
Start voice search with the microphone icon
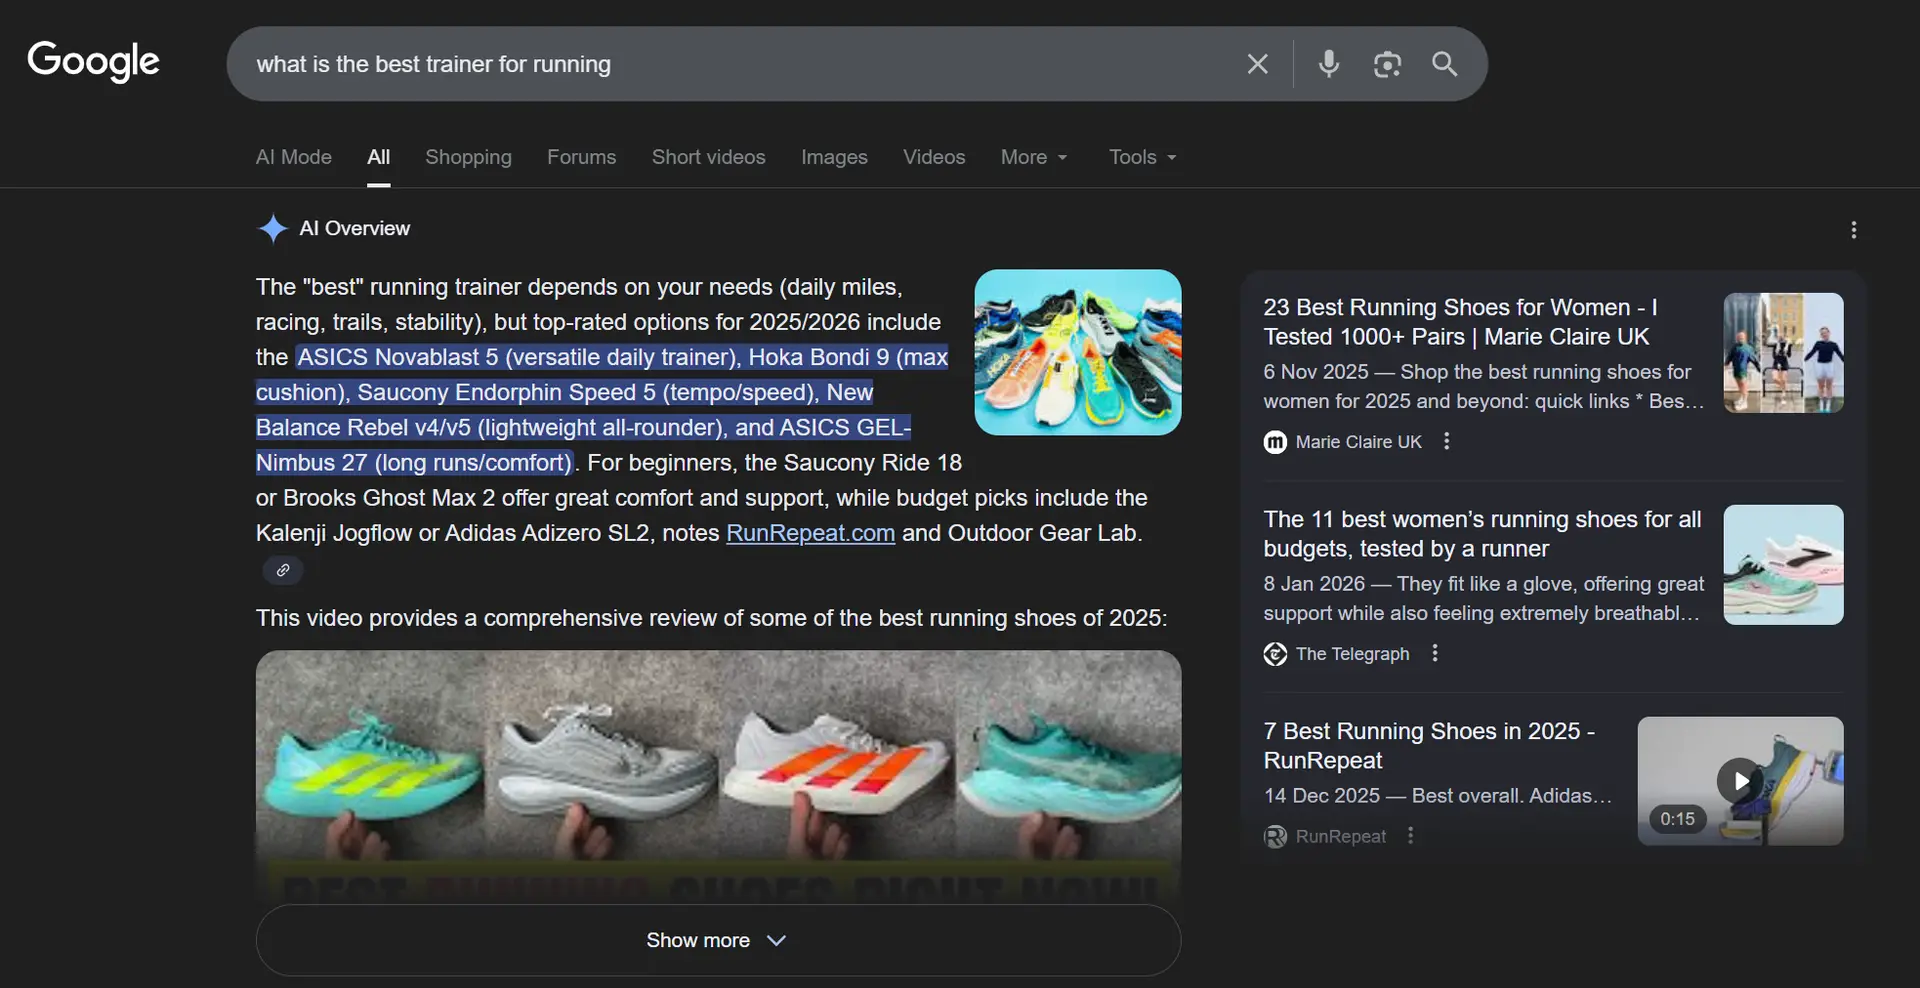[1328, 64]
